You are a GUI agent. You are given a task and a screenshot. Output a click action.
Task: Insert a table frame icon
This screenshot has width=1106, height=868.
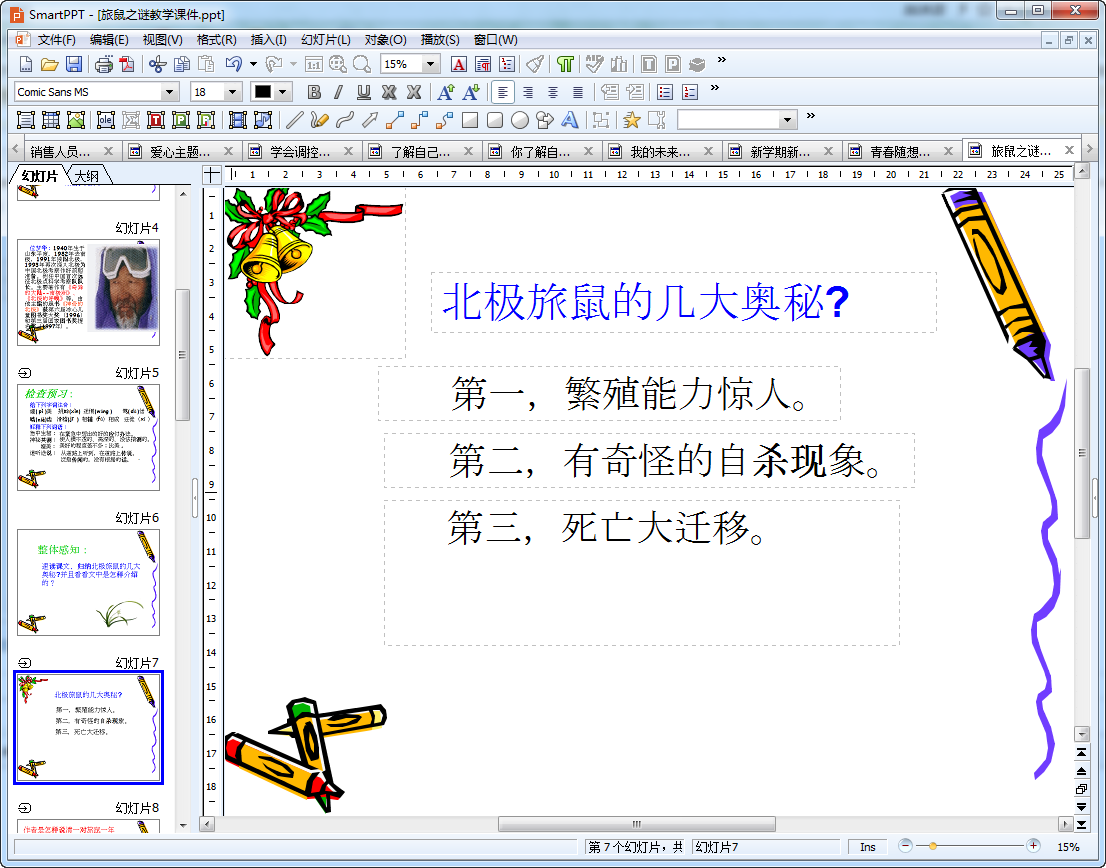click(x=51, y=120)
